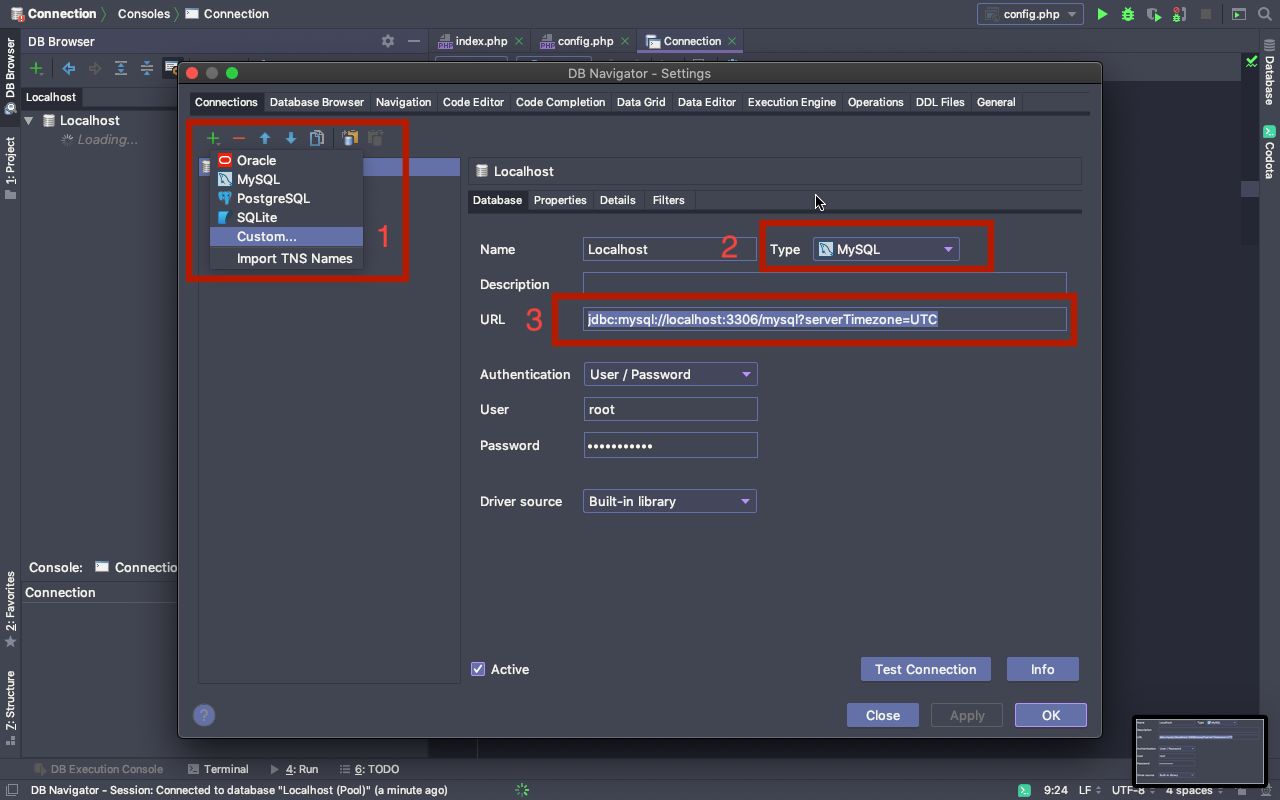Click the collapse all icon in DB Browser
The image size is (1280, 800).
click(147, 68)
